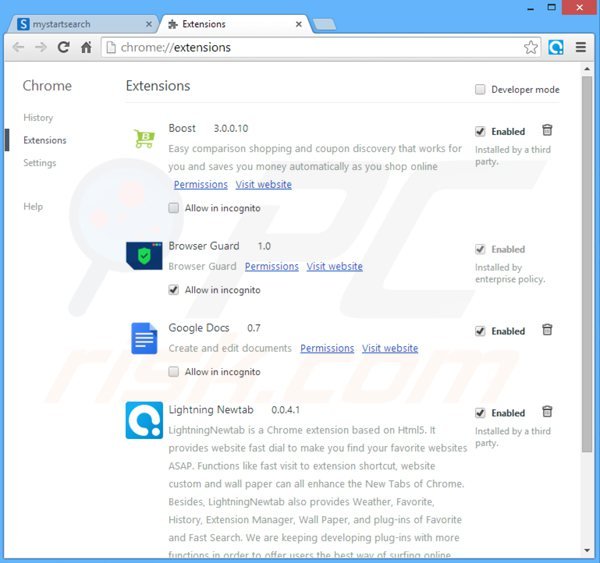Open the Lightning Newtab toolbar icon
Screen dimensions: 600x563
[x=556, y=47]
